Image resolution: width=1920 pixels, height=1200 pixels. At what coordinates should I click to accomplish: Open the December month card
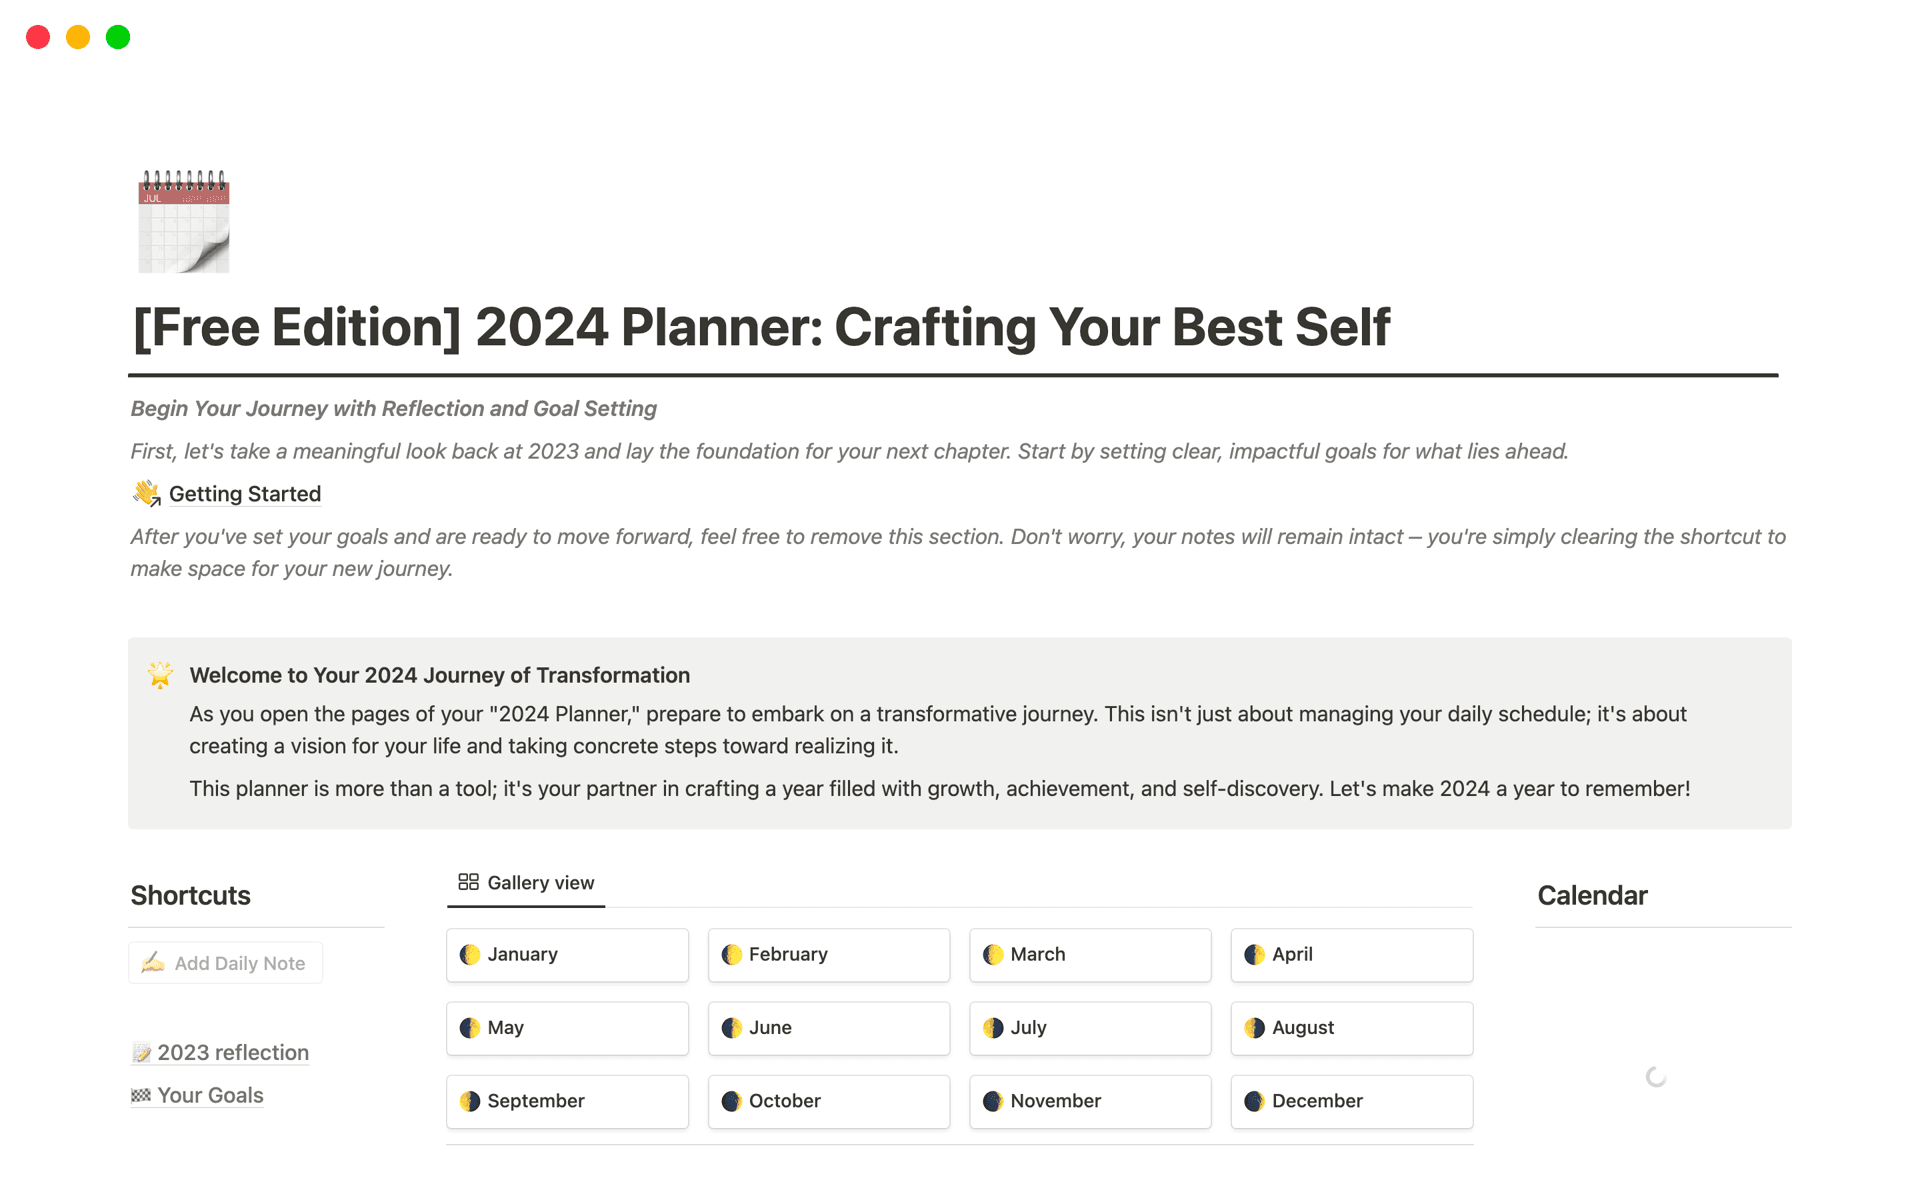coord(1351,1101)
